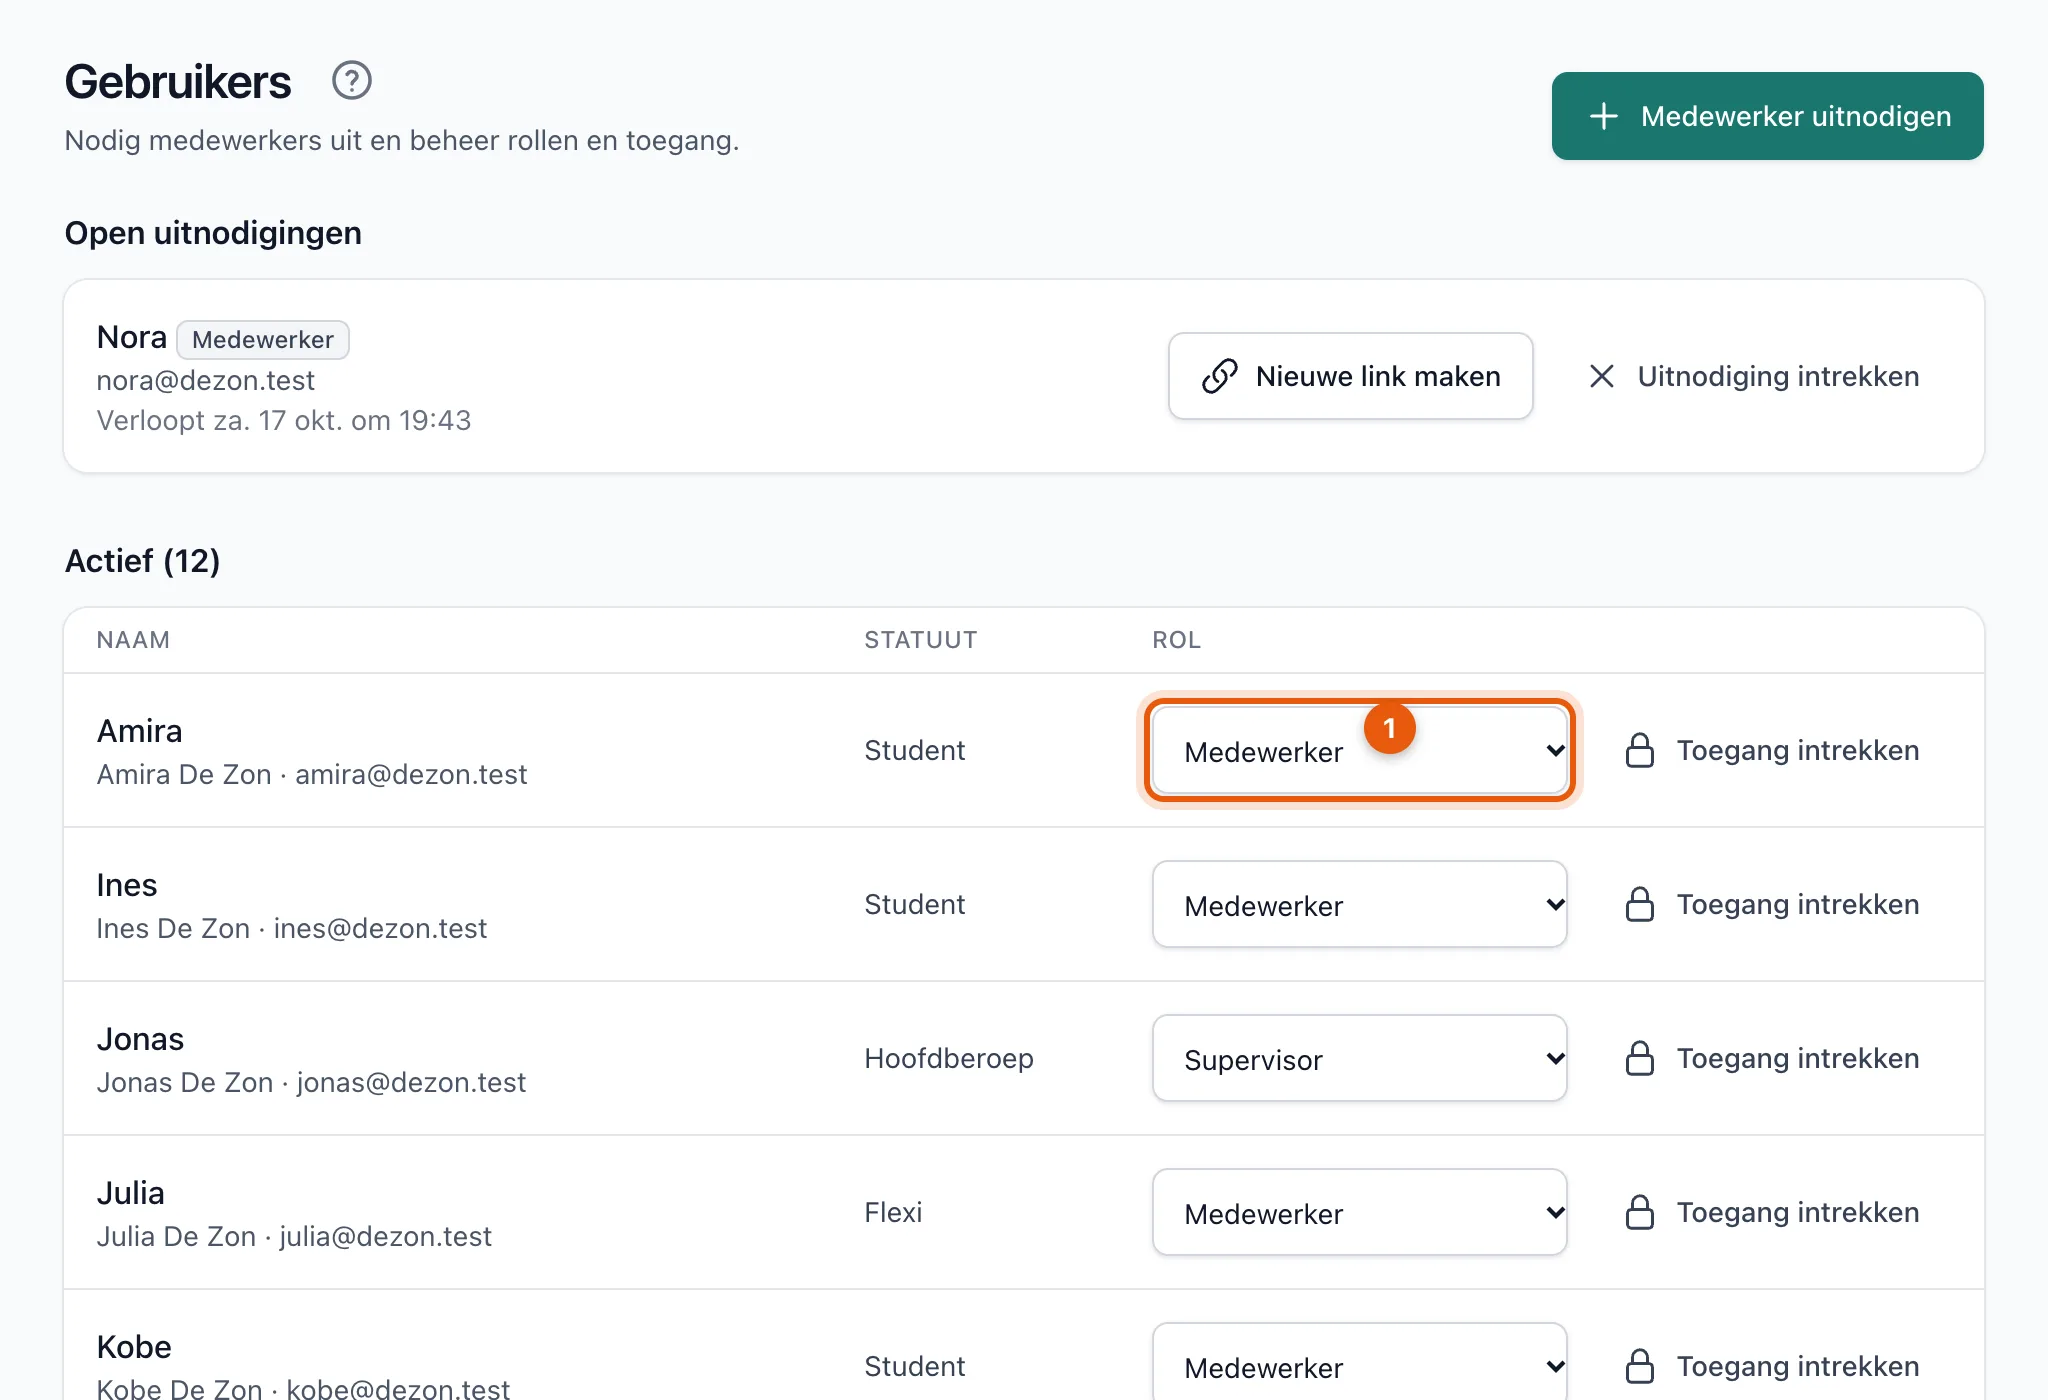Image resolution: width=2048 pixels, height=1400 pixels.
Task: Click the STATUUT column header
Action: pos(921,640)
